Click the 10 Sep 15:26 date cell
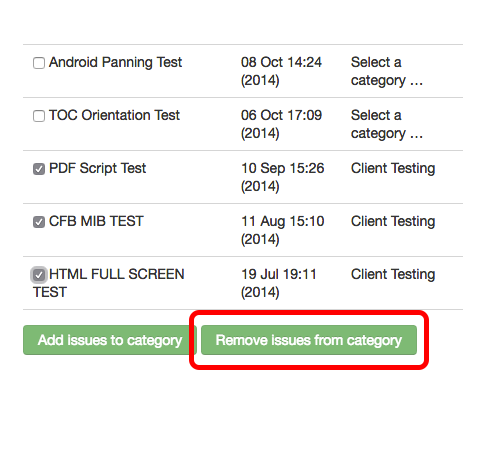Viewport: 491px width, 467px height. pos(283,177)
